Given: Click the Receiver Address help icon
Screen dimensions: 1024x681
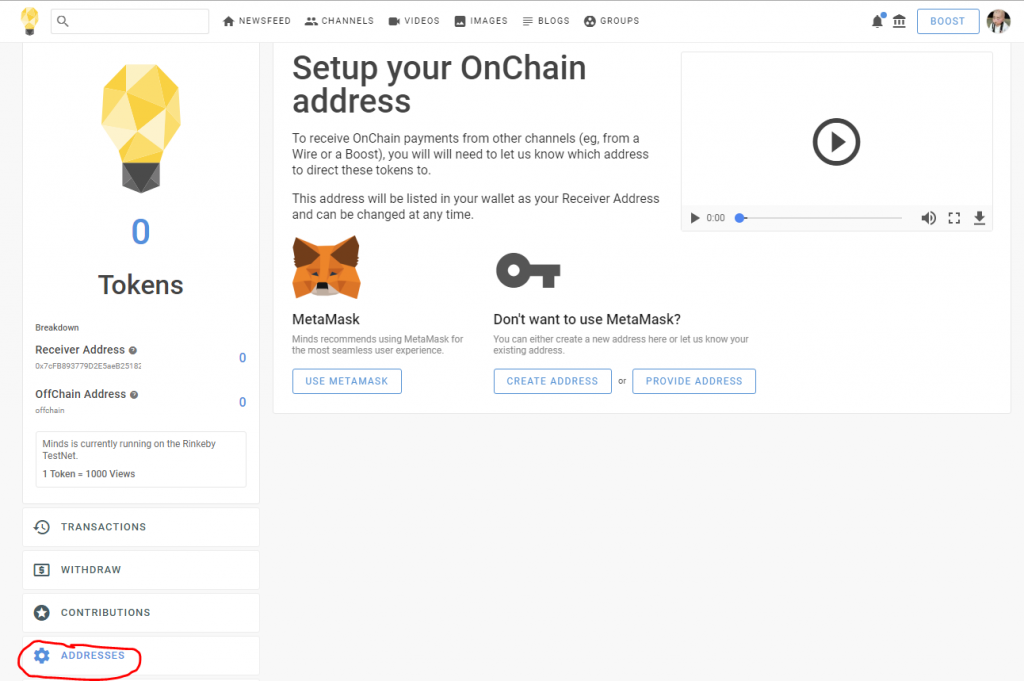Looking at the screenshot, I should pyautogui.click(x=133, y=351).
